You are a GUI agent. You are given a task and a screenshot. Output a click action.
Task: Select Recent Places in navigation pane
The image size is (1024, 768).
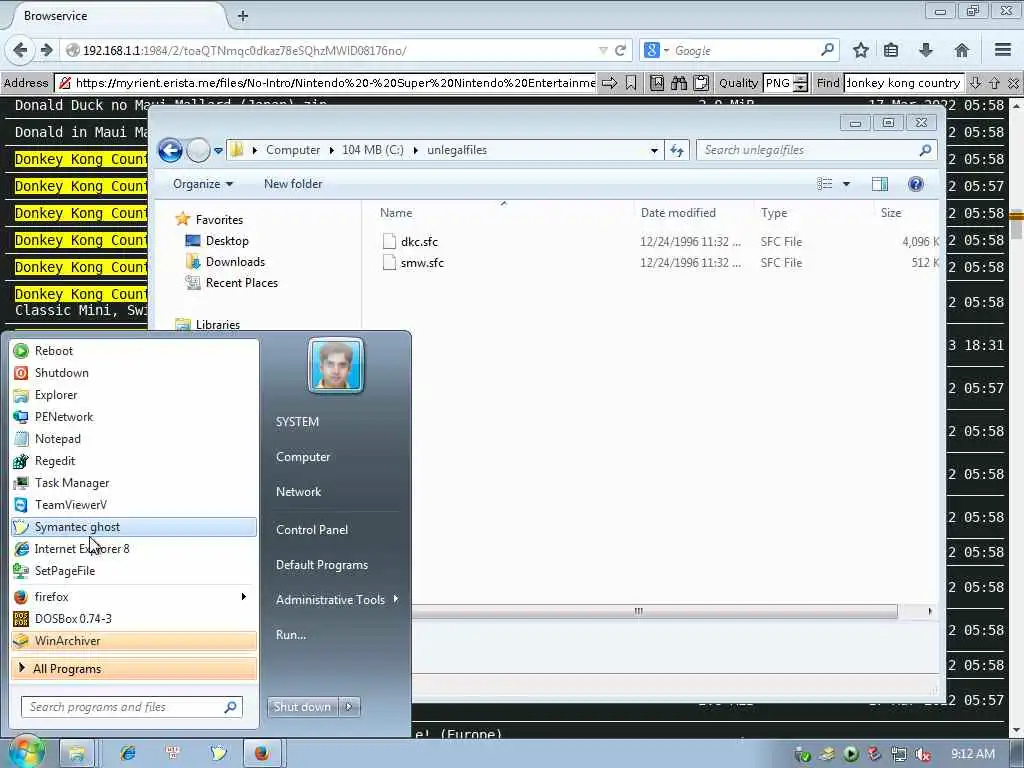pos(242,283)
